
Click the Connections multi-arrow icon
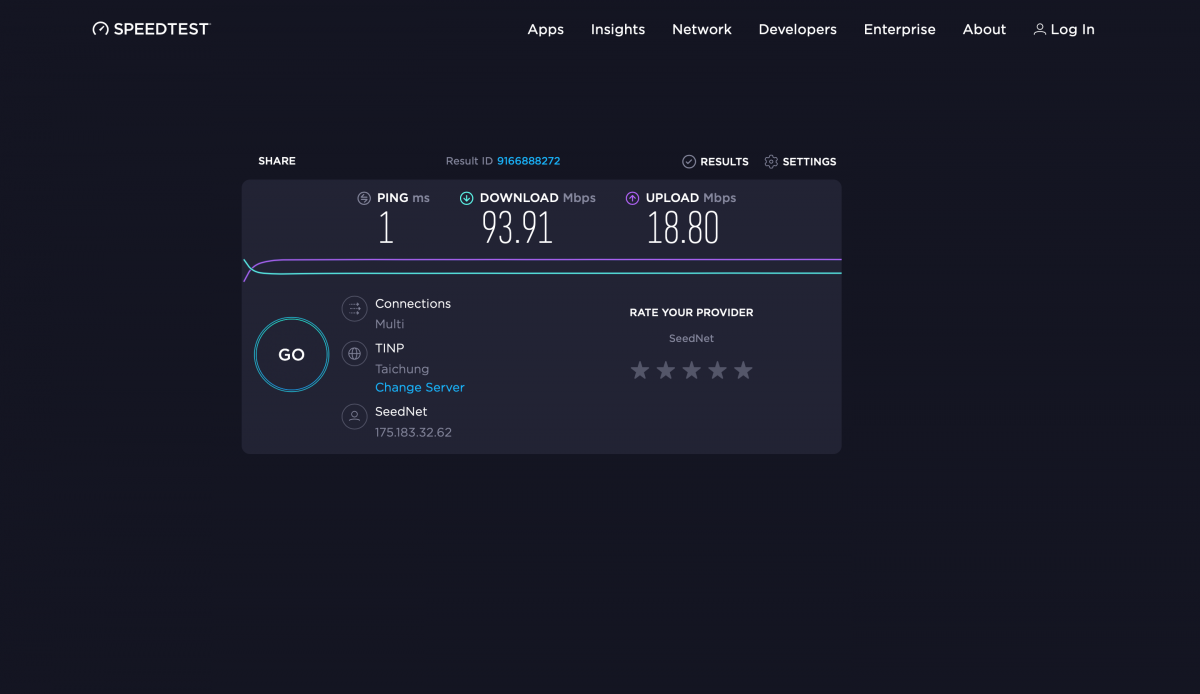tap(354, 309)
